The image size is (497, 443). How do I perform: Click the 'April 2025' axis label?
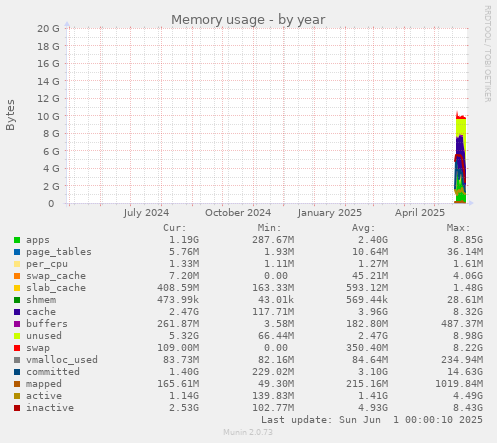420,213
